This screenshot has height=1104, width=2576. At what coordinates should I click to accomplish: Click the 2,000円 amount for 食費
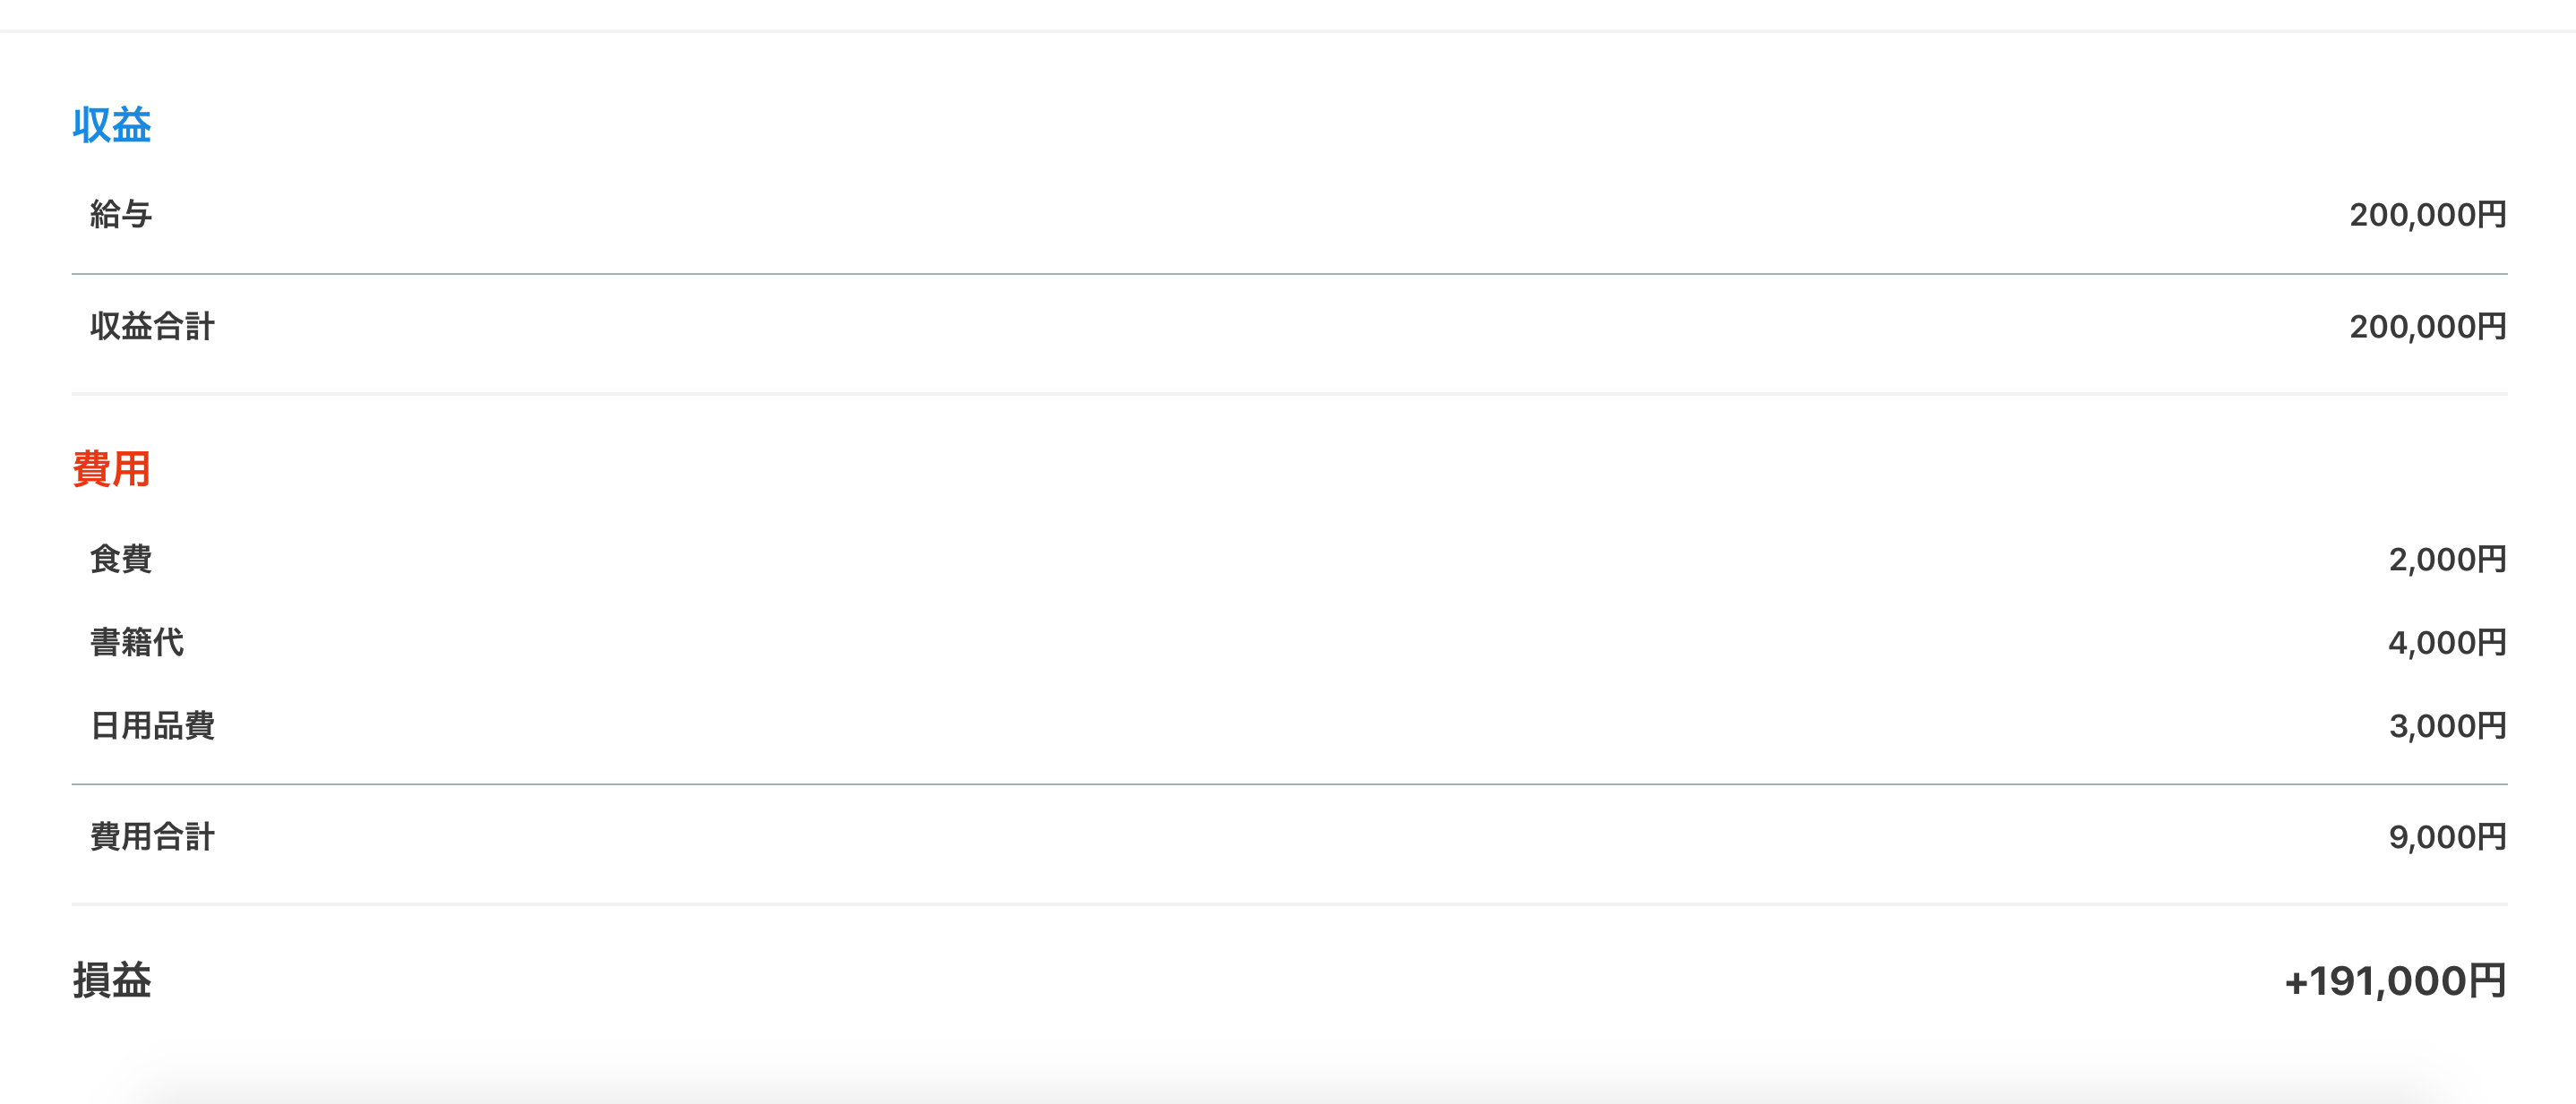tap(2447, 560)
